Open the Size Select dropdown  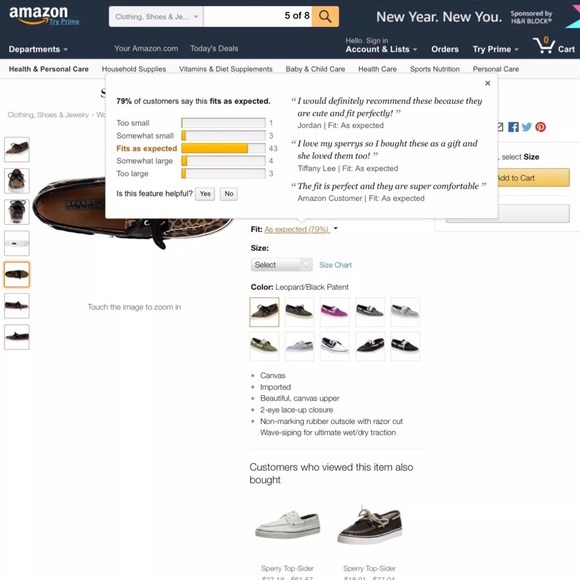[x=281, y=265]
